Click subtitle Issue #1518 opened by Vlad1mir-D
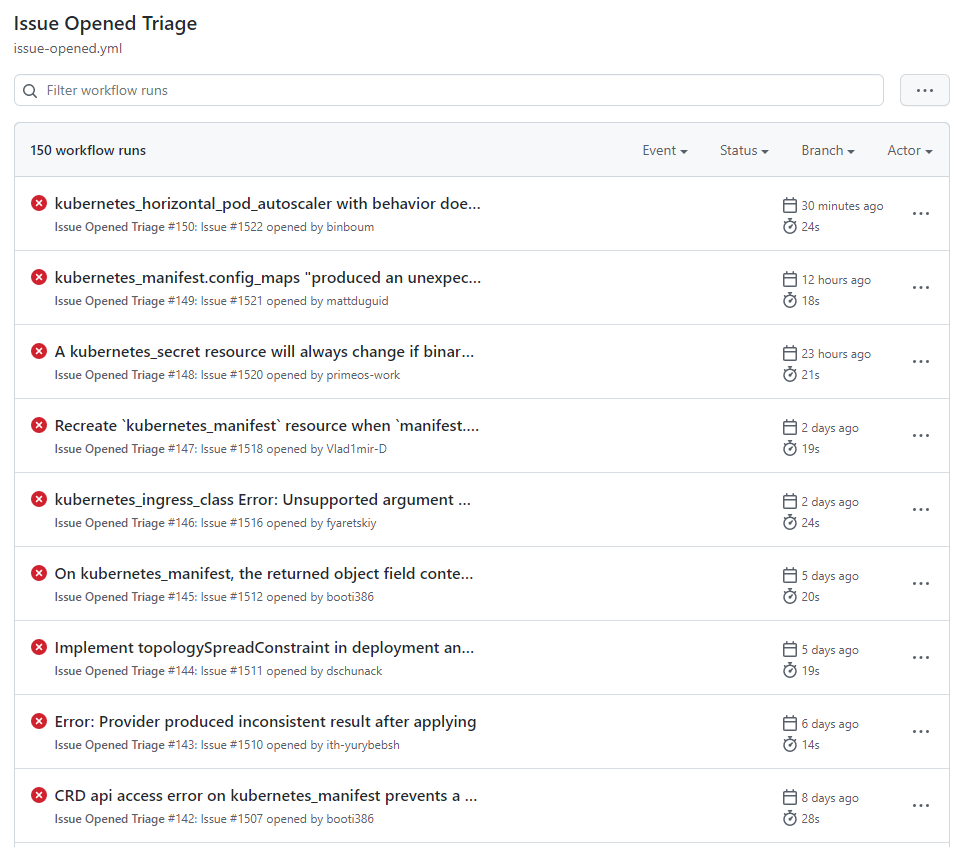Screen dimensions: 958x847 coord(293,449)
